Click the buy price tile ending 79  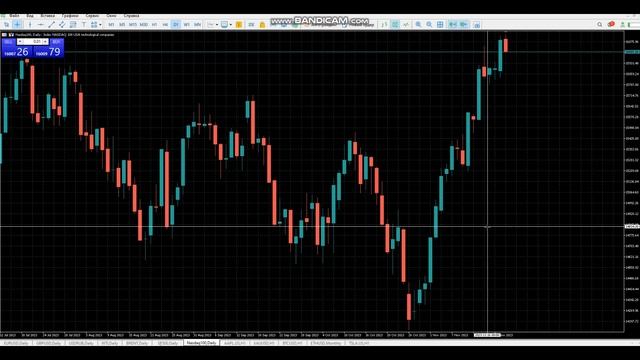coord(48,51)
